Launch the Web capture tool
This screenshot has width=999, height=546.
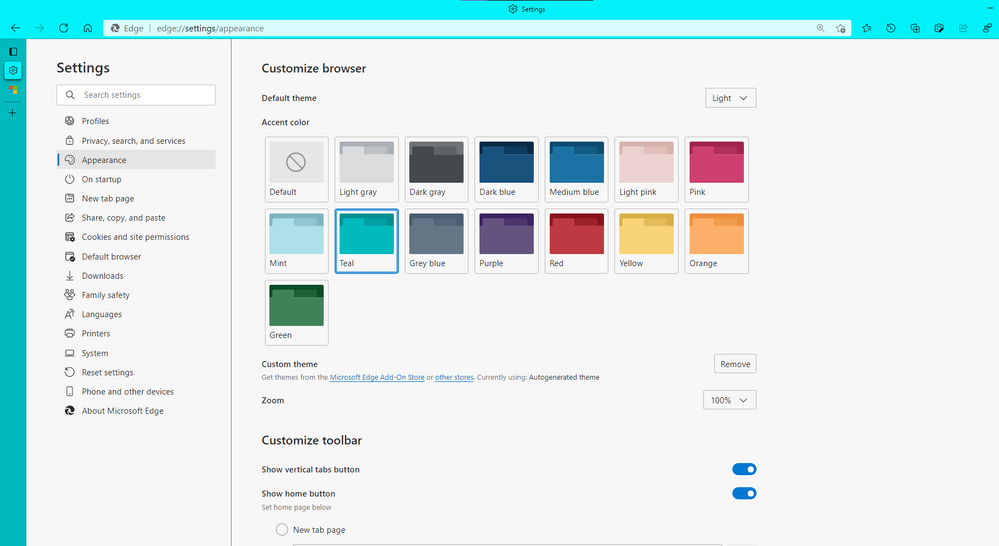(x=939, y=28)
